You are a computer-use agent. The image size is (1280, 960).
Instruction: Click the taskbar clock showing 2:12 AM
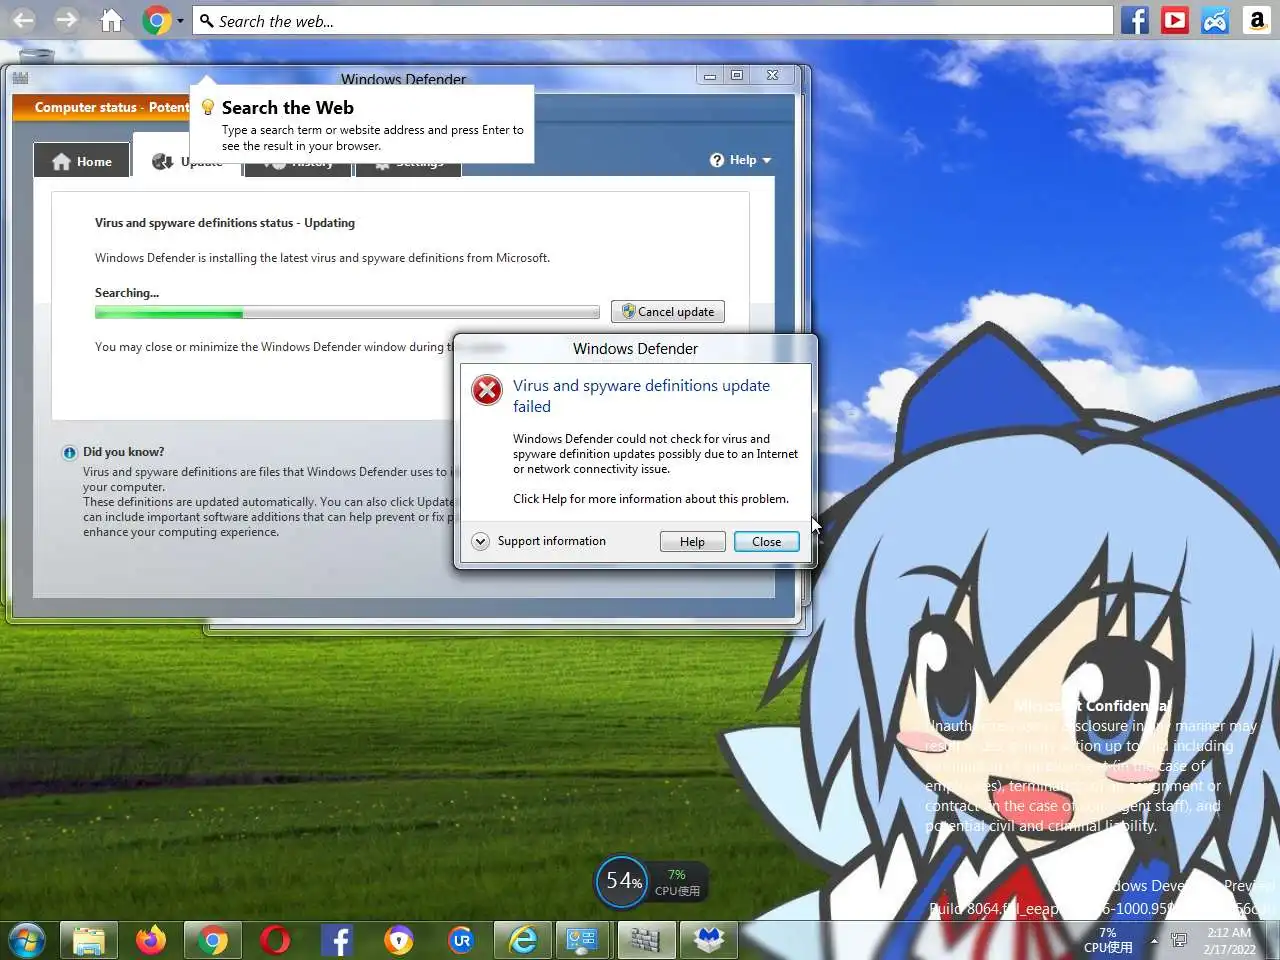[x=1229, y=941]
